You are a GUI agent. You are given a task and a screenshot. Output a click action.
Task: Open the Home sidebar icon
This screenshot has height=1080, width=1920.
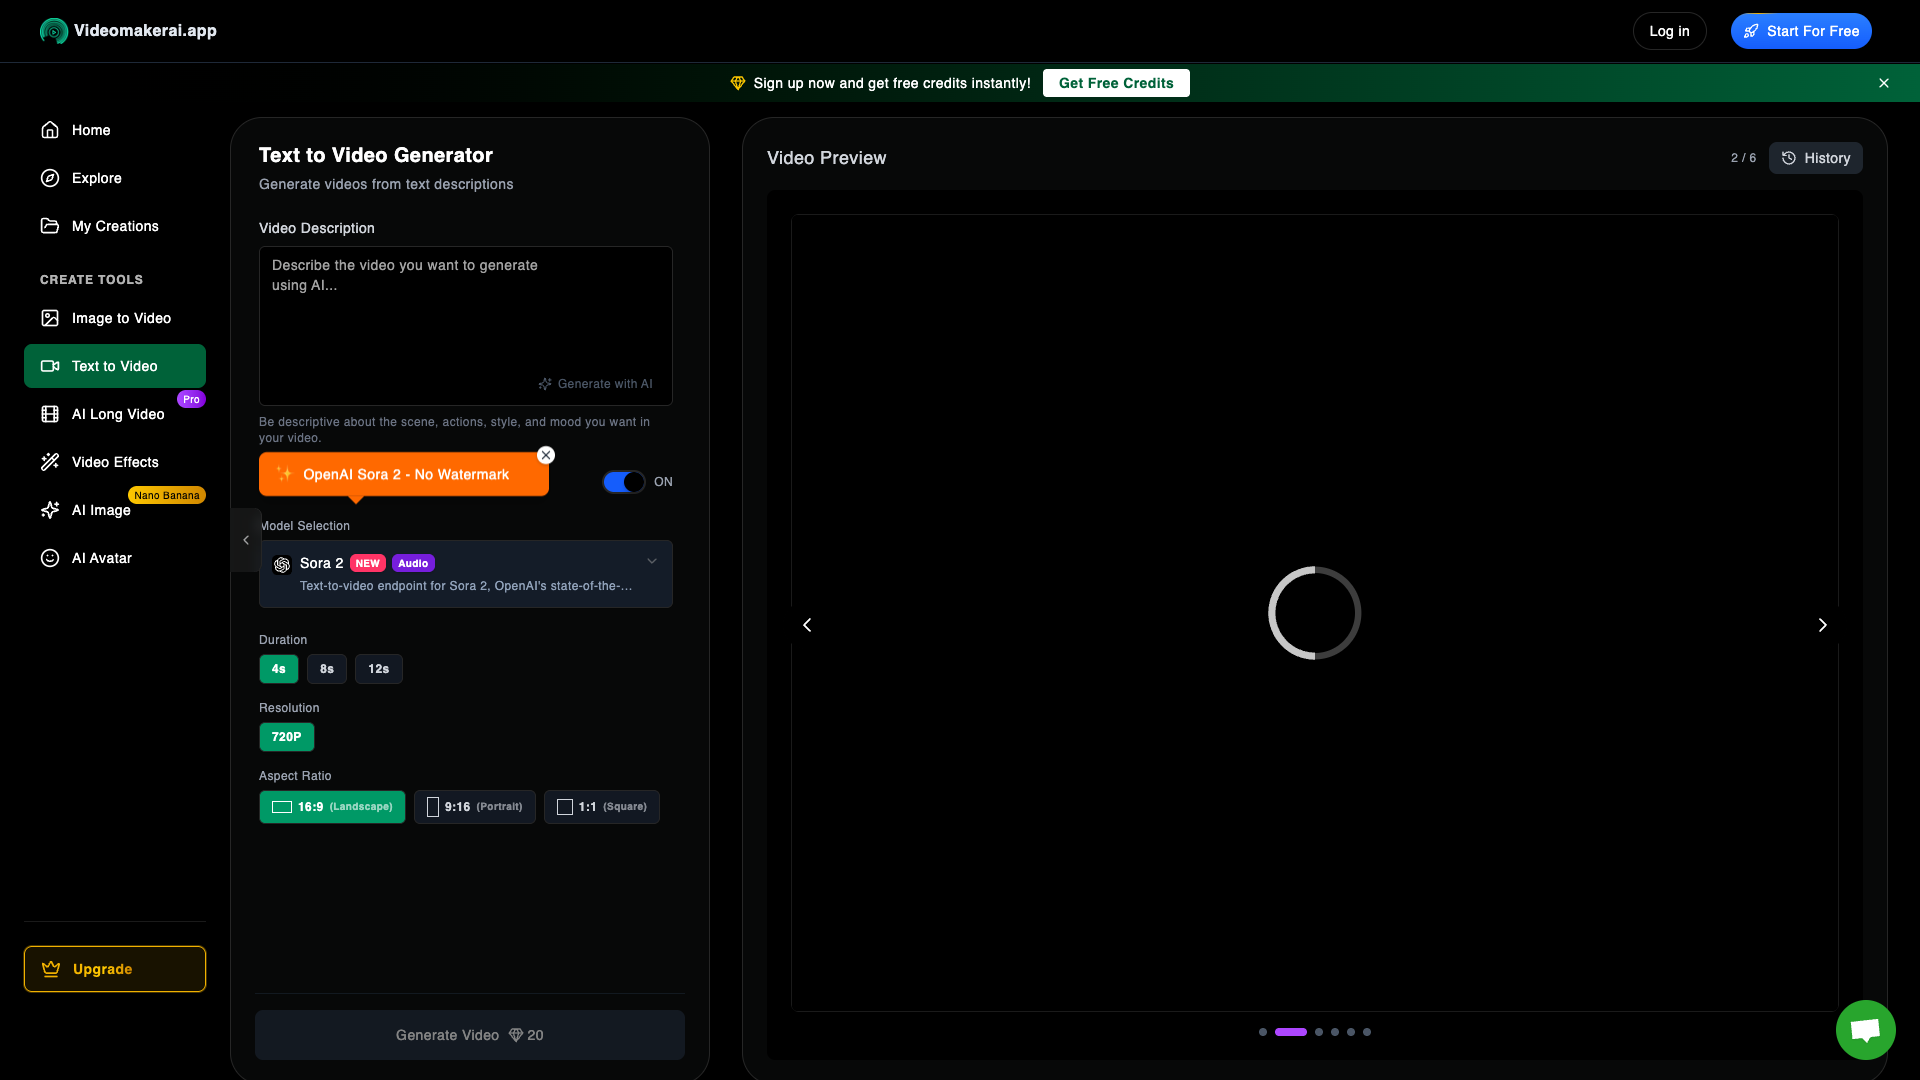pyautogui.click(x=50, y=130)
